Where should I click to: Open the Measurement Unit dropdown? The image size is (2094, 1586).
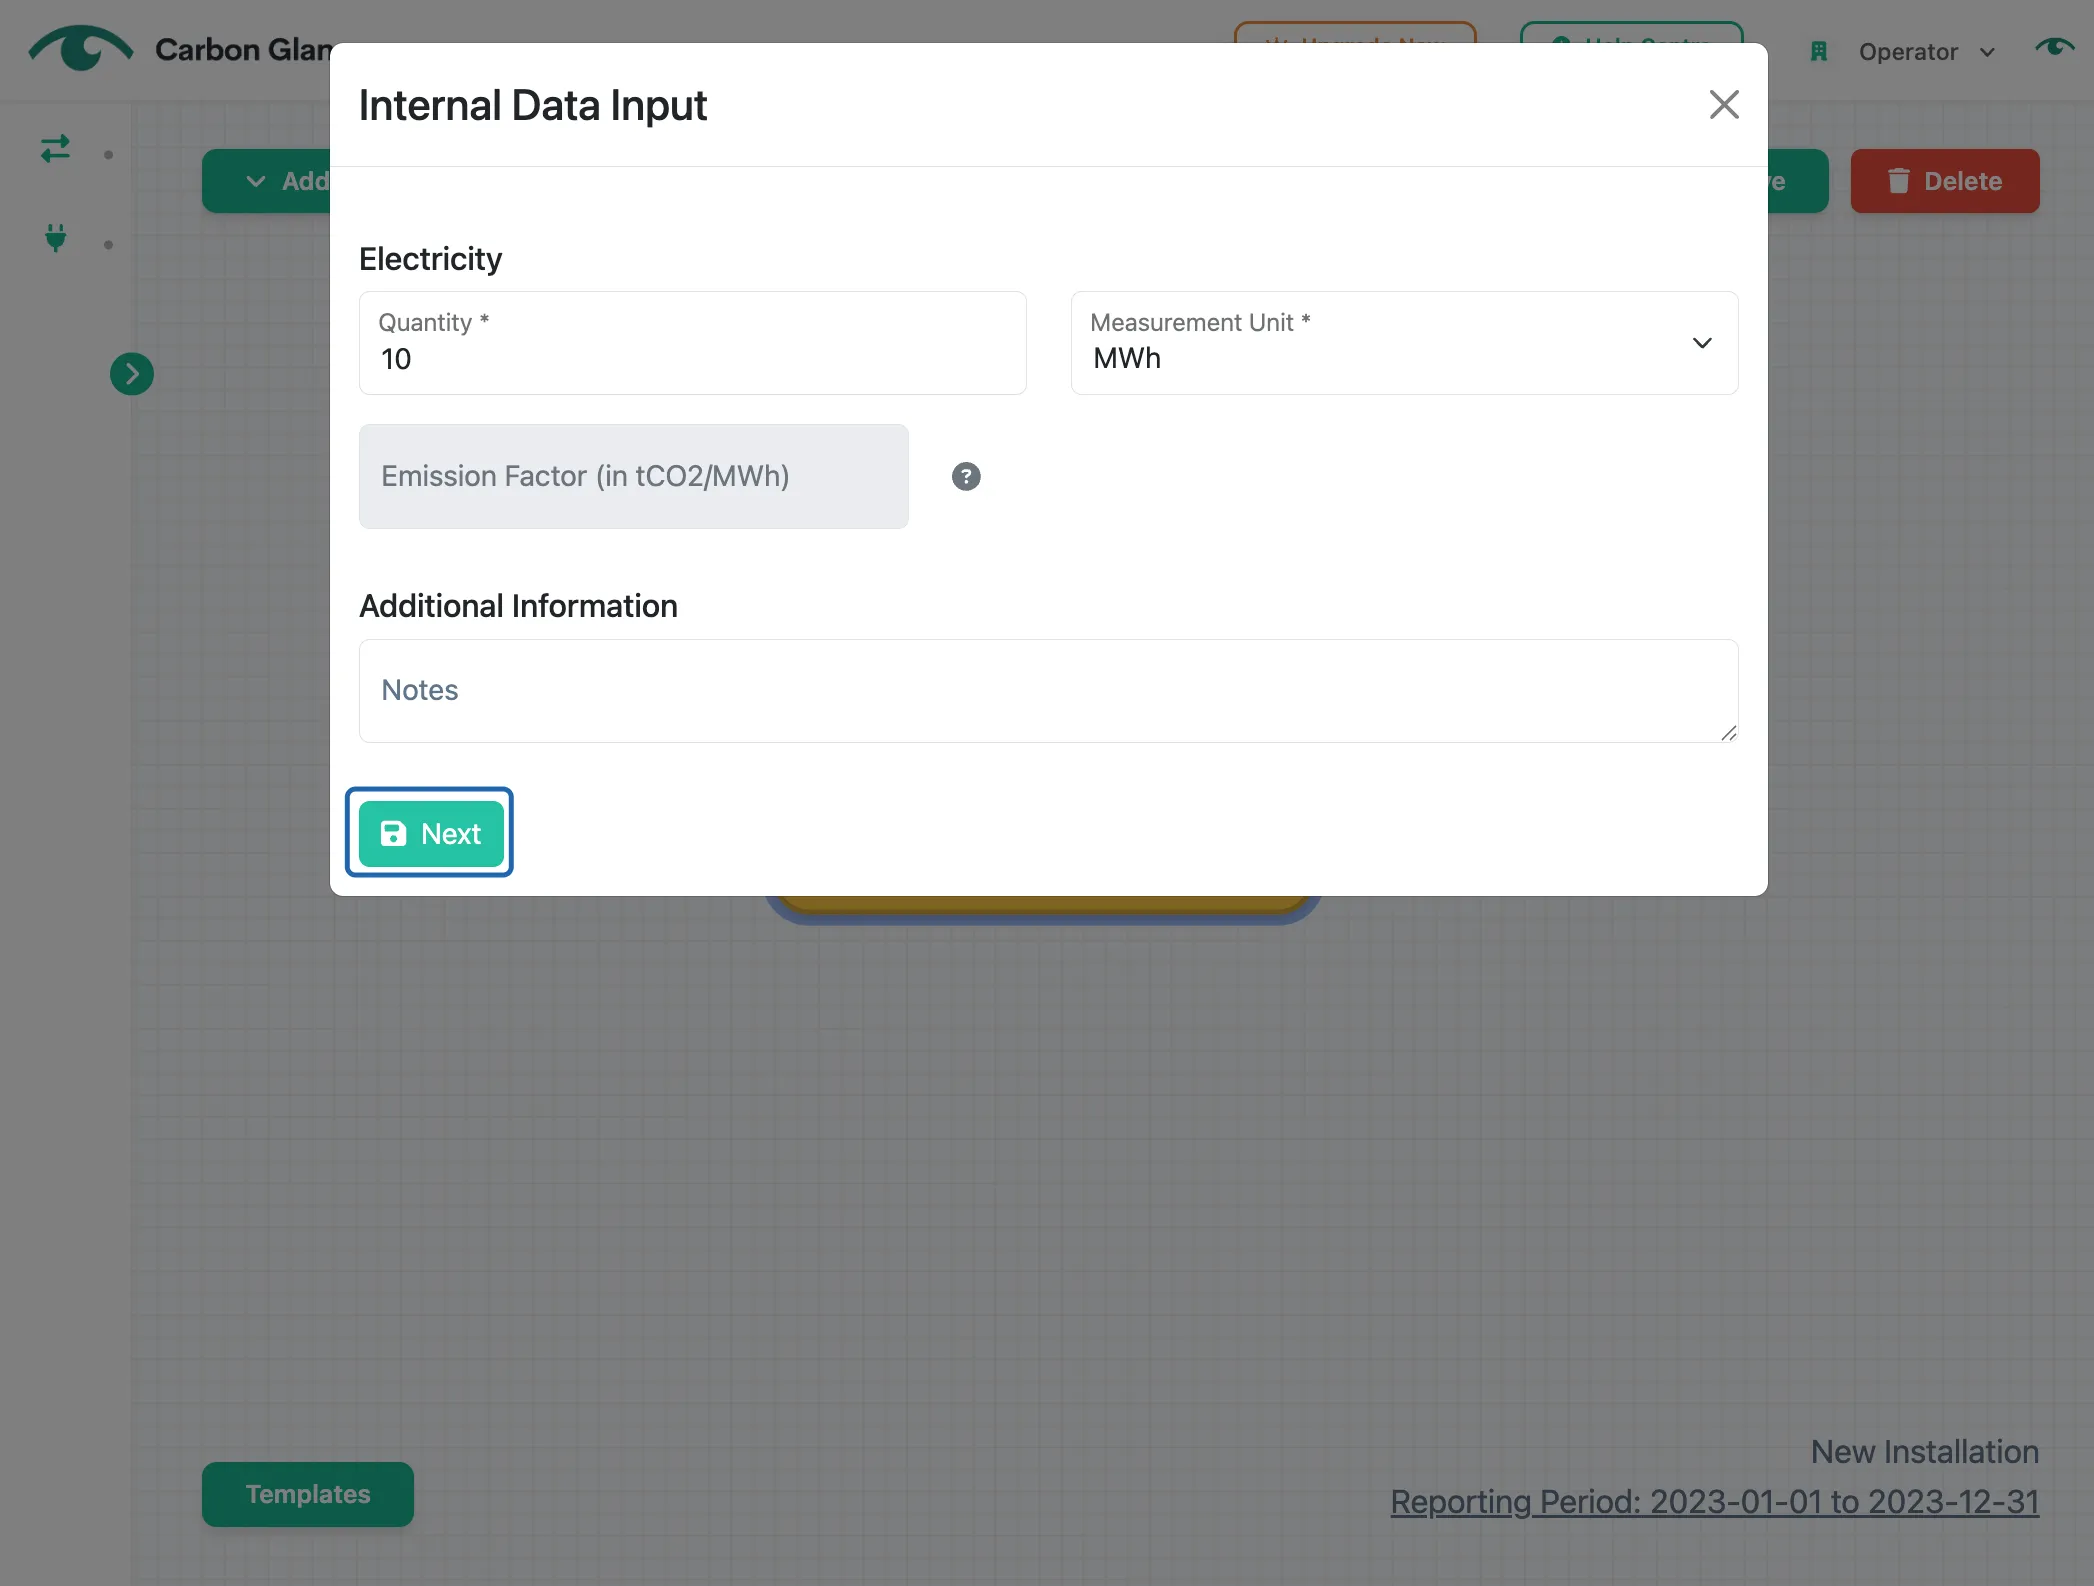pos(1404,343)
